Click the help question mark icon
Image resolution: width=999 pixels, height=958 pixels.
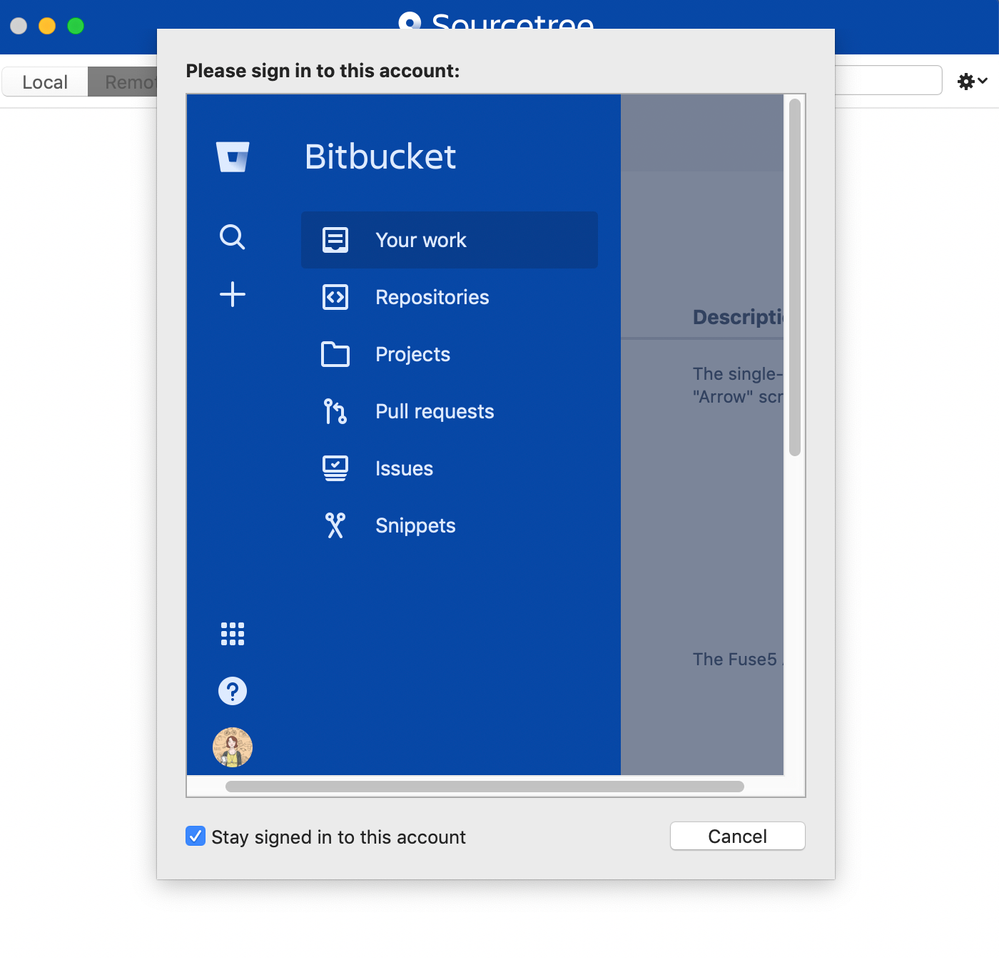coord(233,691)
